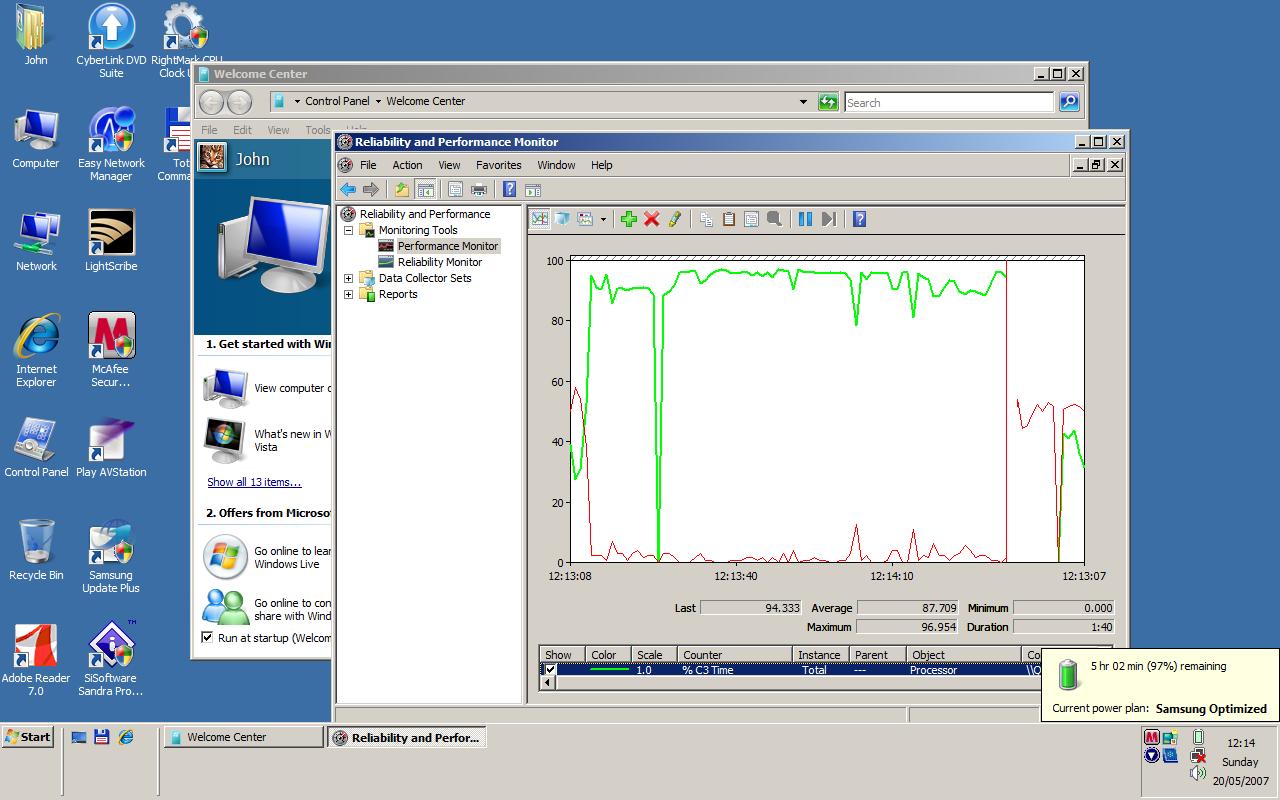
Task: Click the Welcome Center back navigation button
Action: coord(211,102)
